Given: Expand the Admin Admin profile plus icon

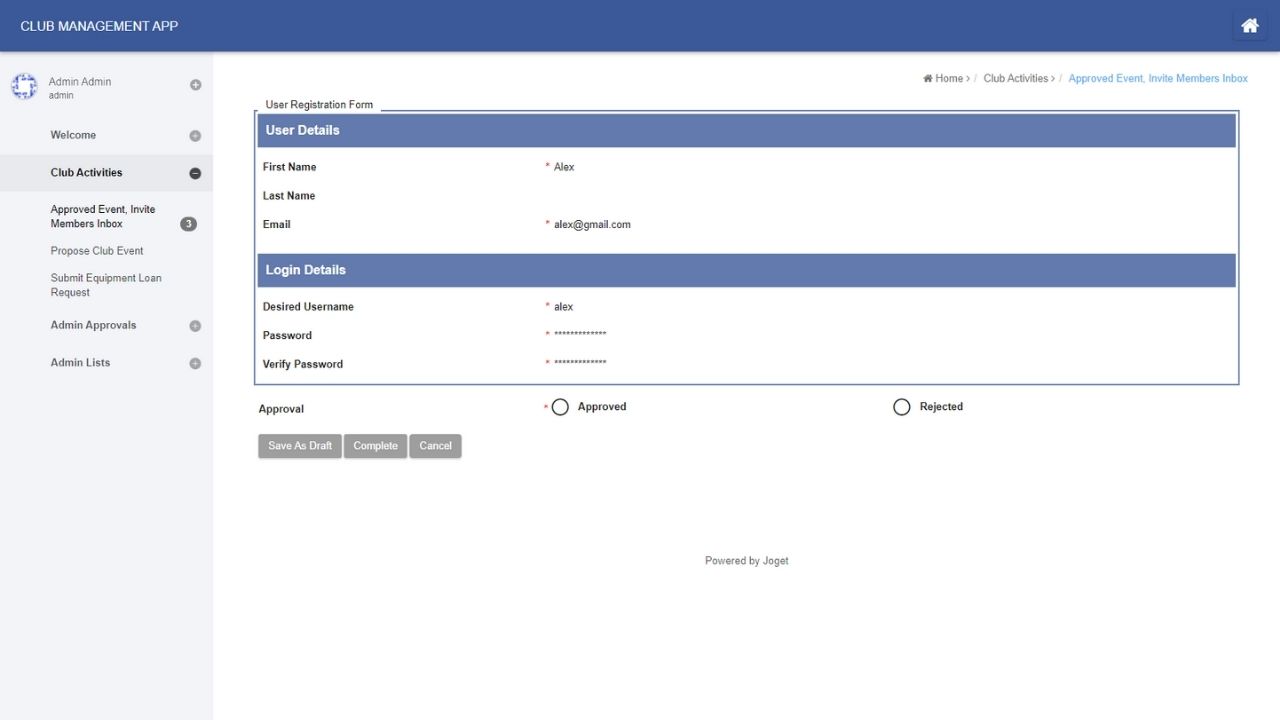Looking at the screenshot, I should click(196, 85).
